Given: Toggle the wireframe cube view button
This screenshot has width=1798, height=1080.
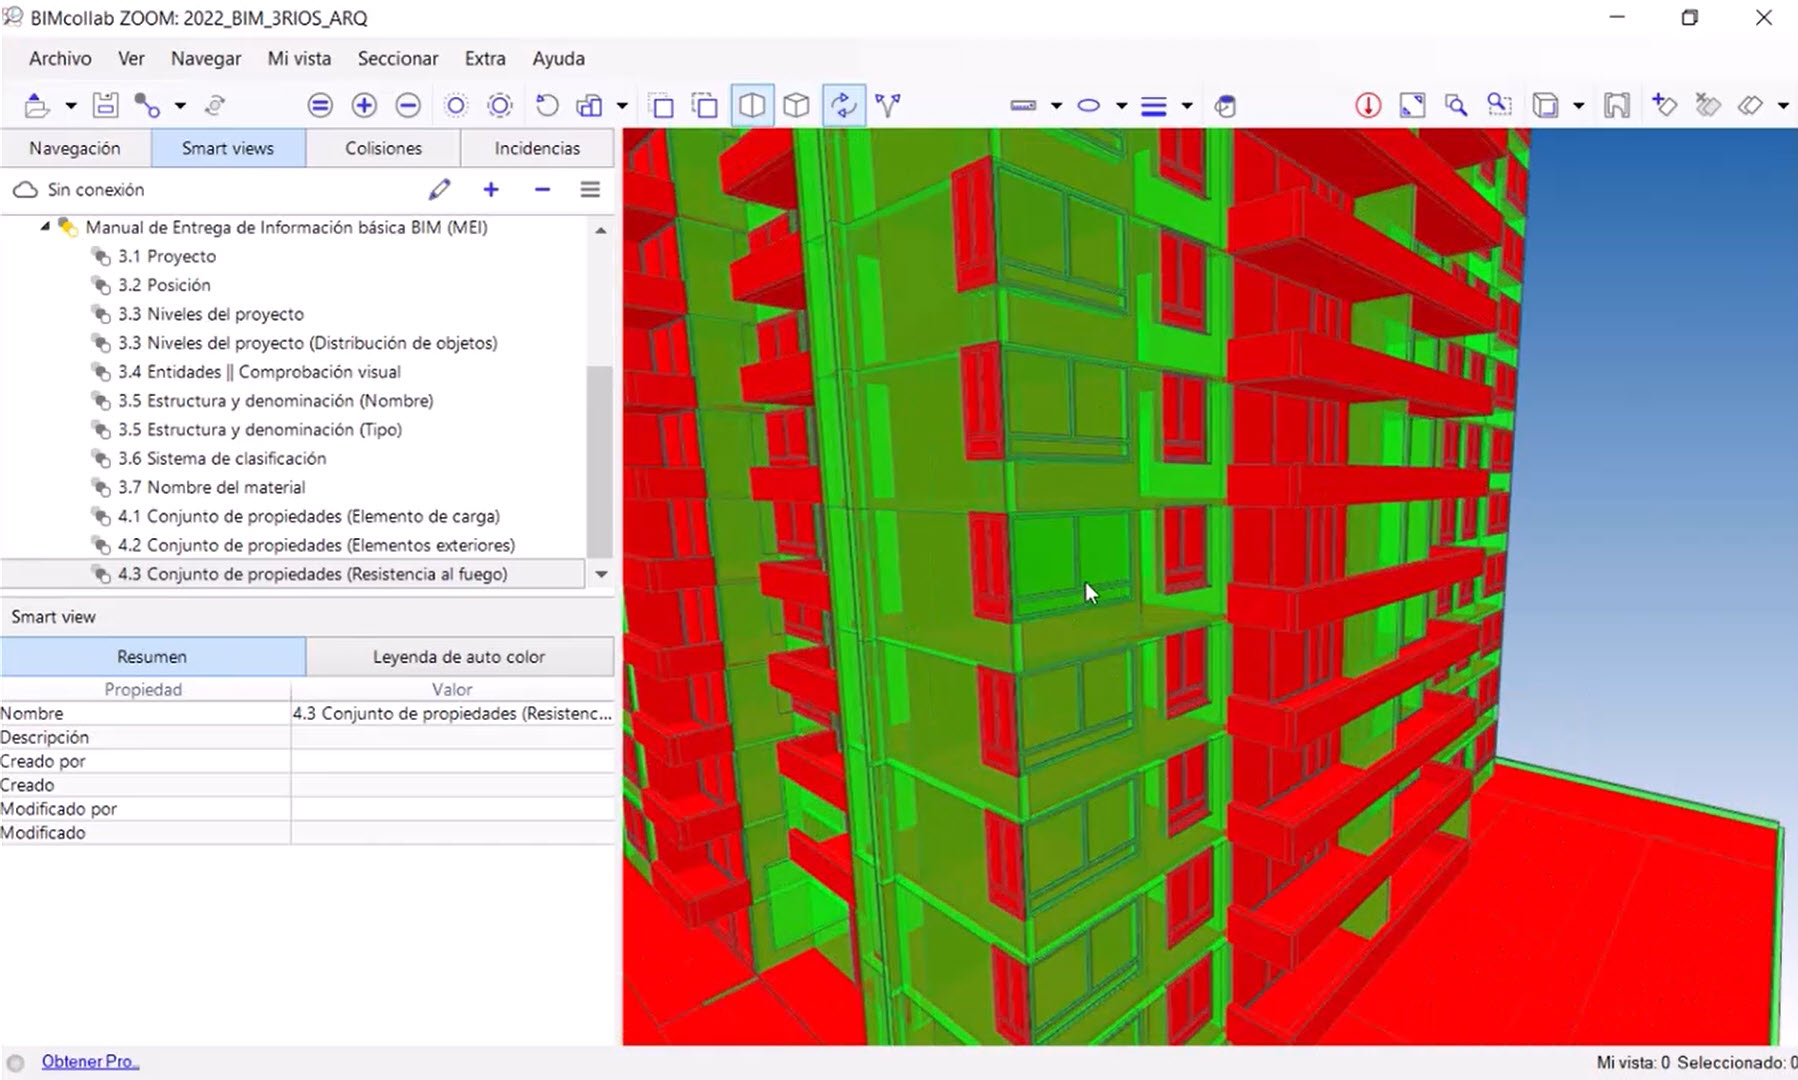Looking at the screenshot, I should 796,105.
